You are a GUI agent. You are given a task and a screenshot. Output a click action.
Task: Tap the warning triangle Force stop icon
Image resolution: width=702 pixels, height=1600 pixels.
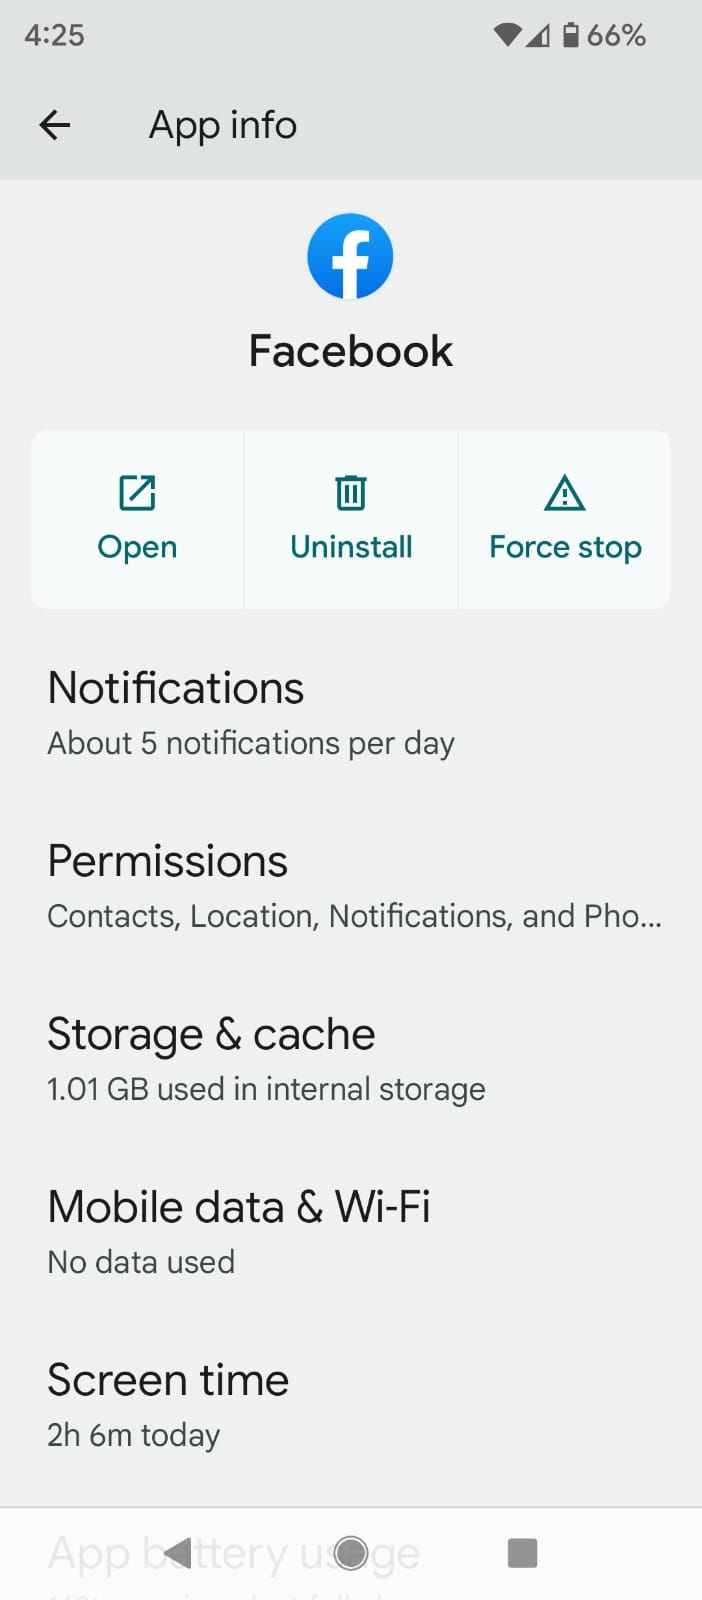click(x=564, y=493)
